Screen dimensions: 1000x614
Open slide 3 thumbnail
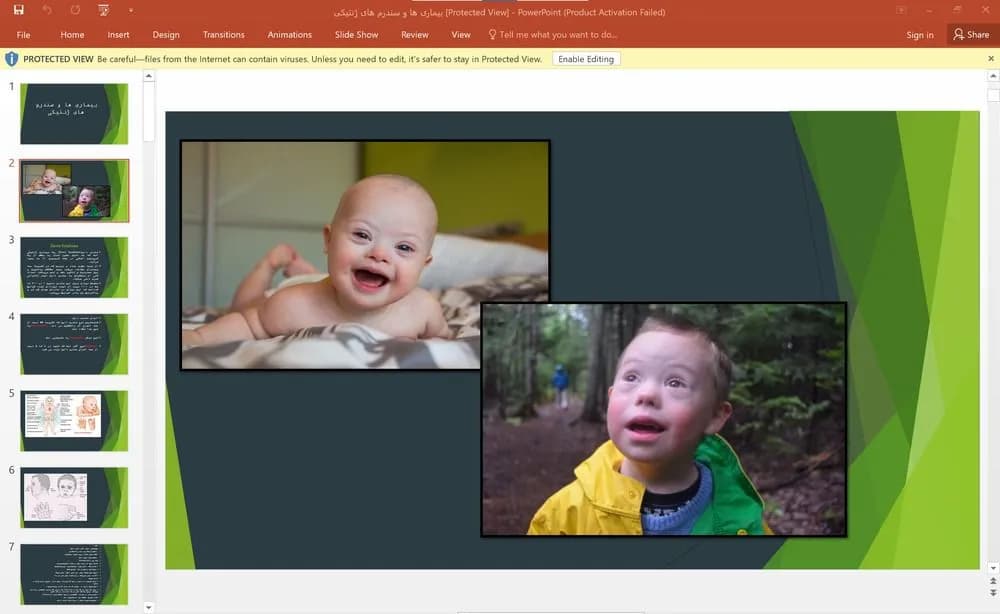tap(74, 267)
